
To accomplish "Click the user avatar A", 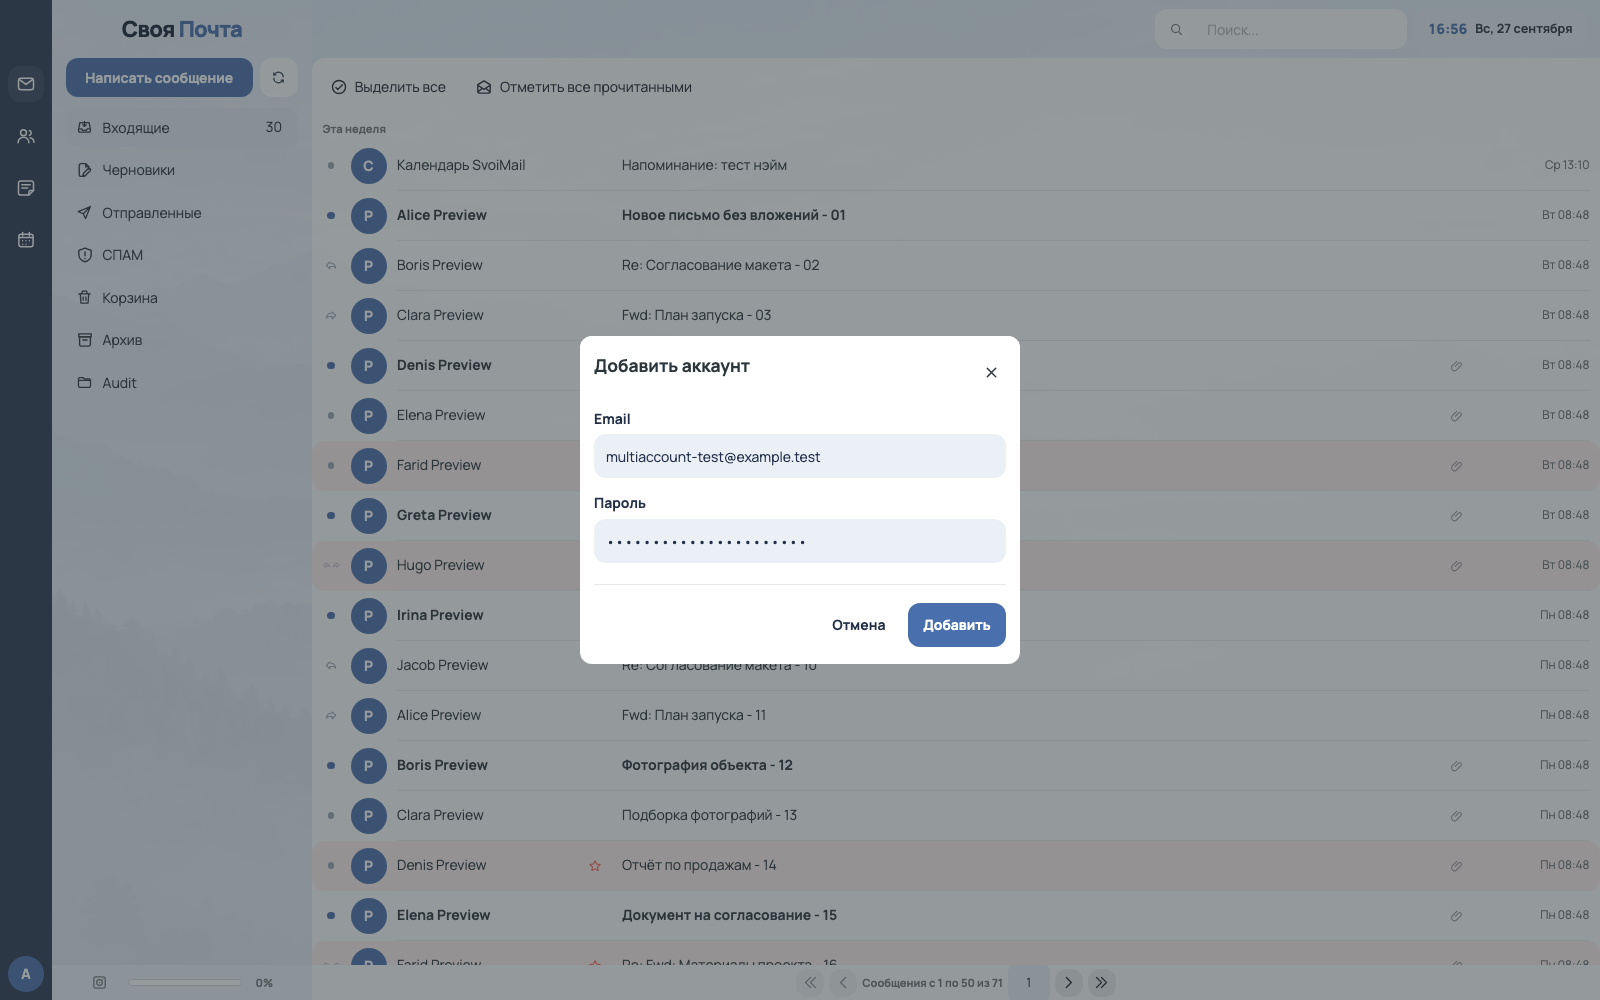I will [26, 974].
